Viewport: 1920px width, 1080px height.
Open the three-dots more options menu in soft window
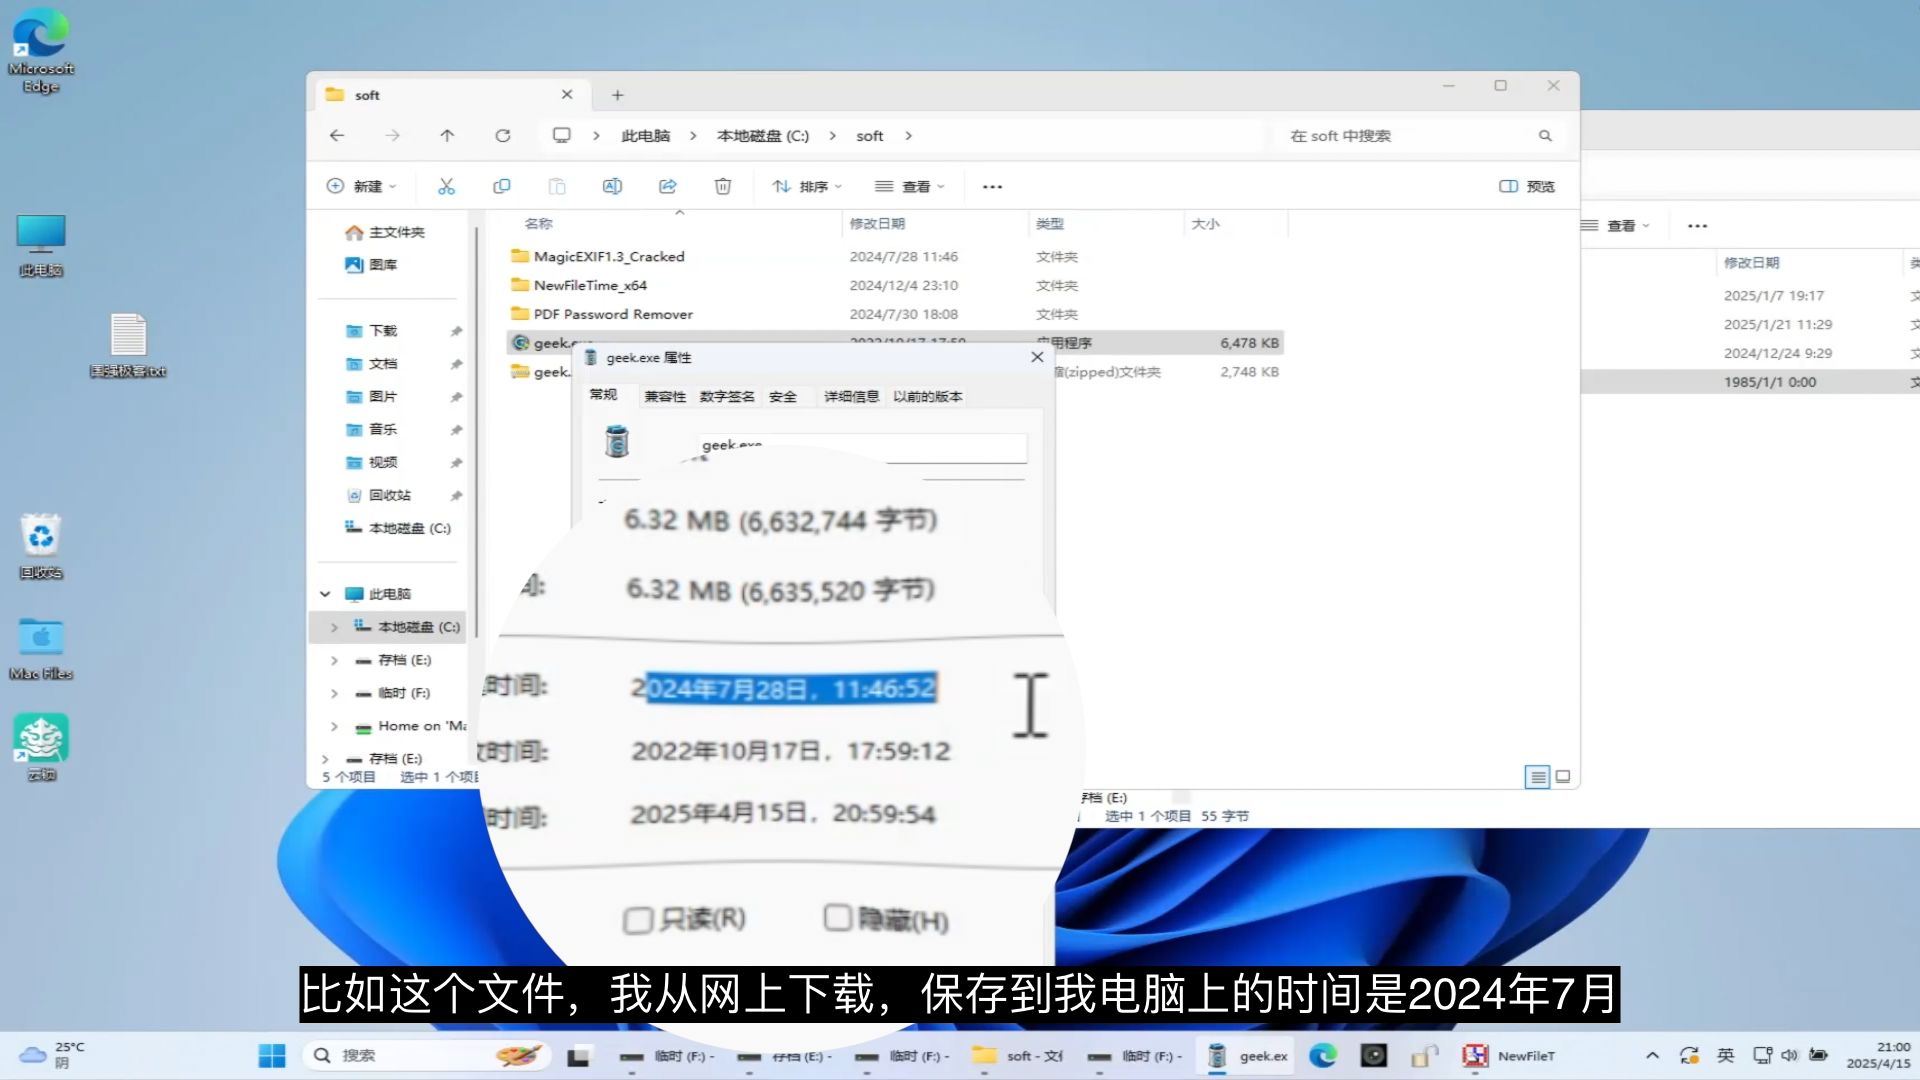pyautogui.click(x=992, y=187)
